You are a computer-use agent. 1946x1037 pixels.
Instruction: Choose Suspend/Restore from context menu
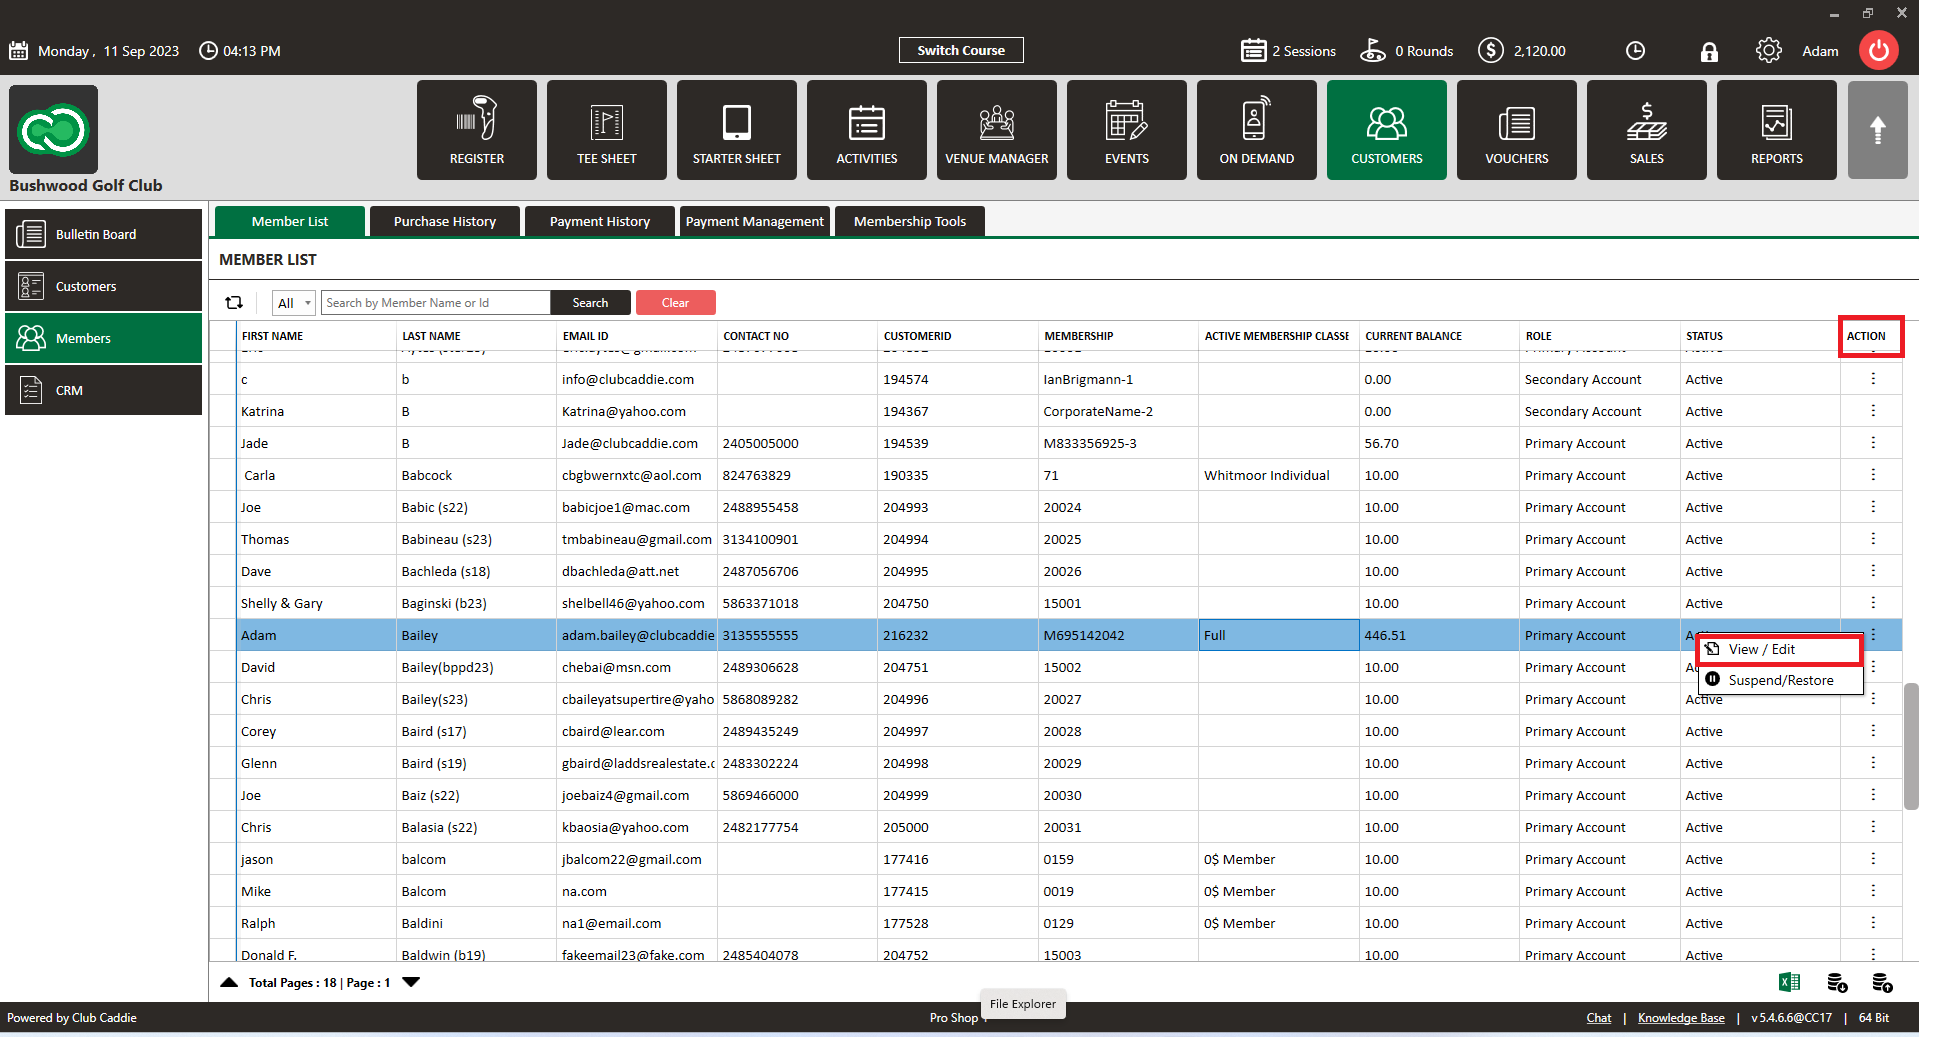1780,680
